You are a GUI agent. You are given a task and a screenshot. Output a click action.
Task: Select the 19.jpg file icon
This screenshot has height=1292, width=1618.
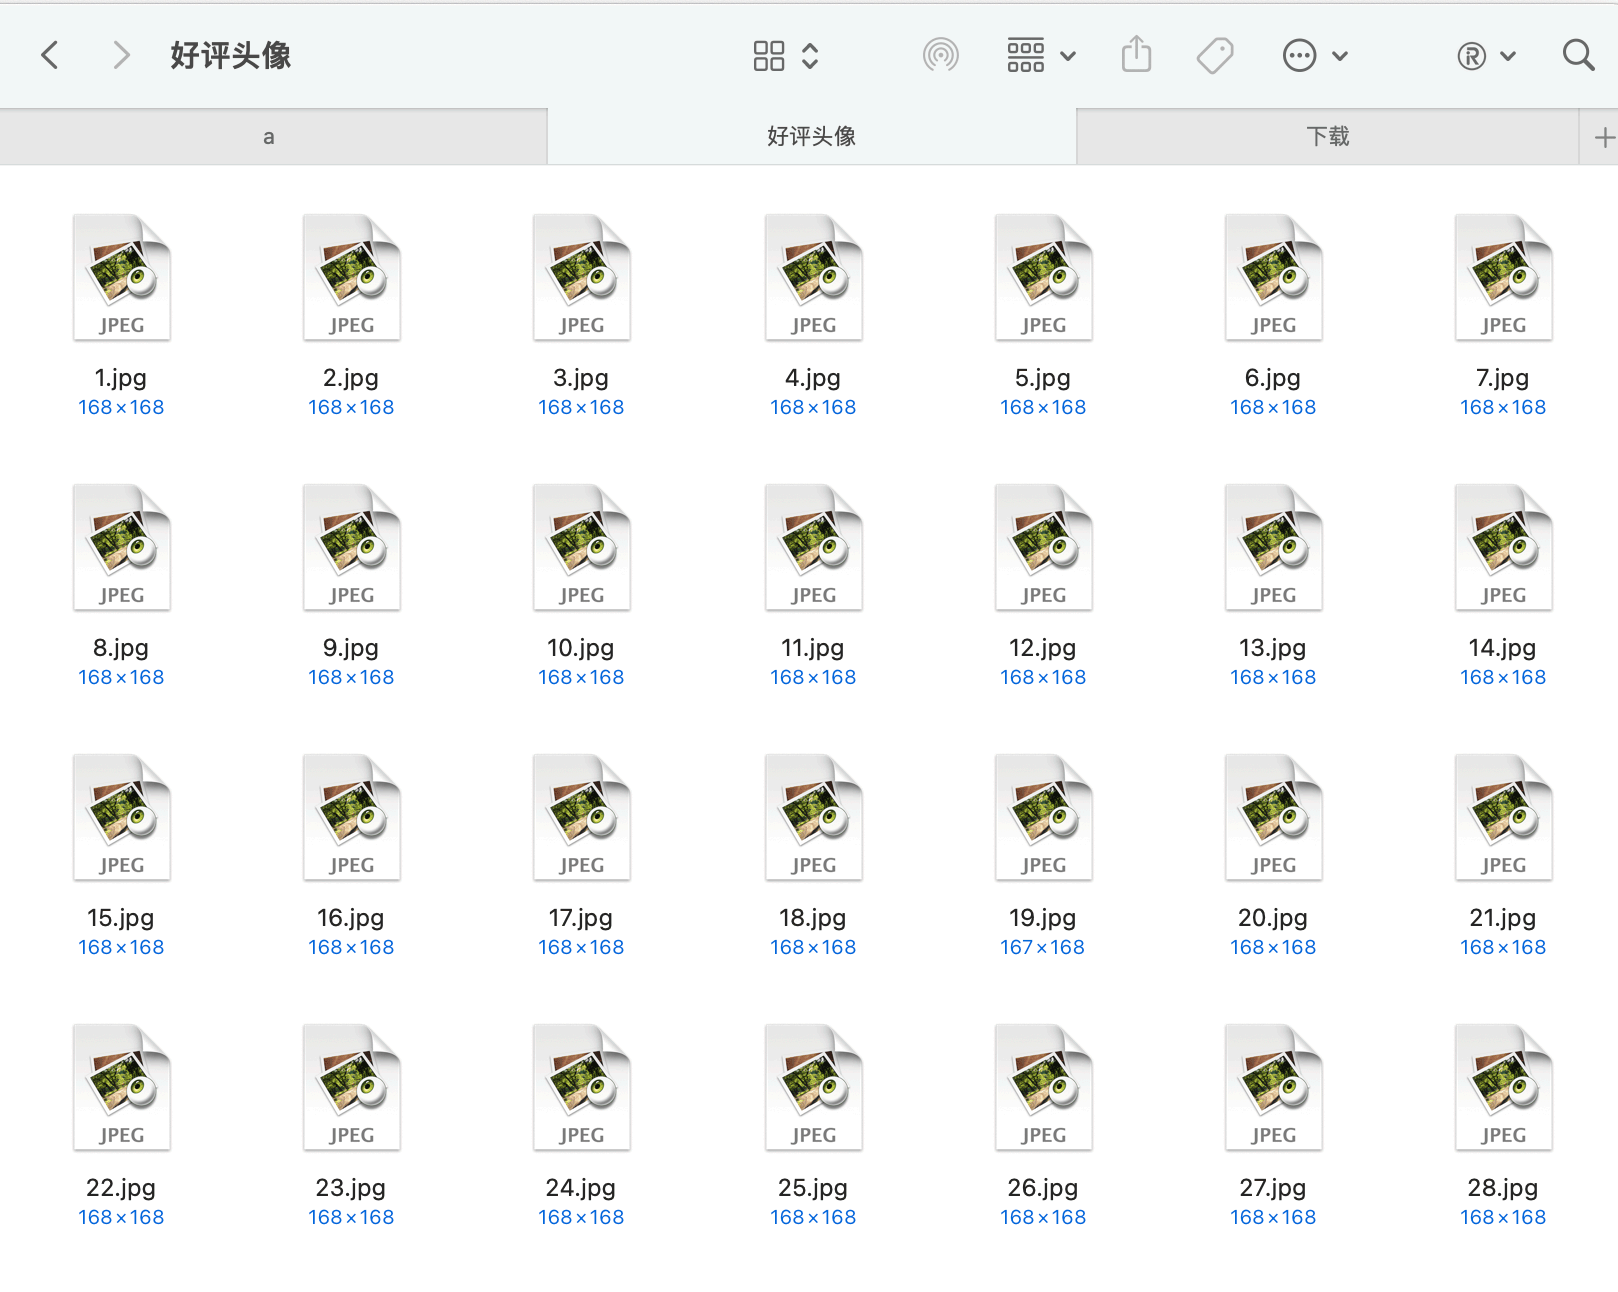[x=1044, y=817]
